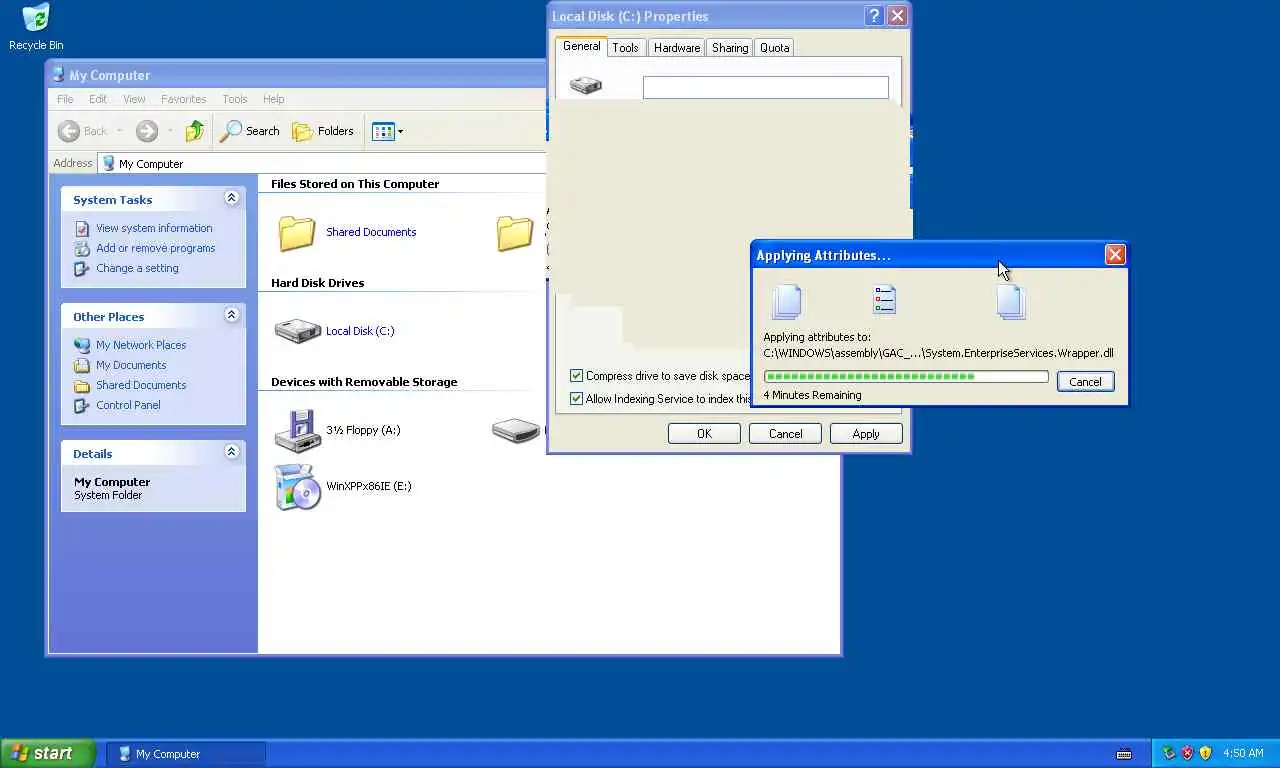The width and height of the screenshot is (1280, 768).
Task: Toggle the Folders pane button
Action: click(x=323, y=131)
